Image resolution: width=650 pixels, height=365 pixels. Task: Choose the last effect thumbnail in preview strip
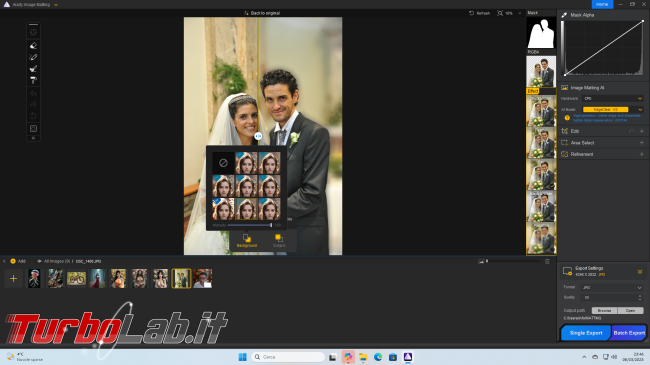pos(541,238)
